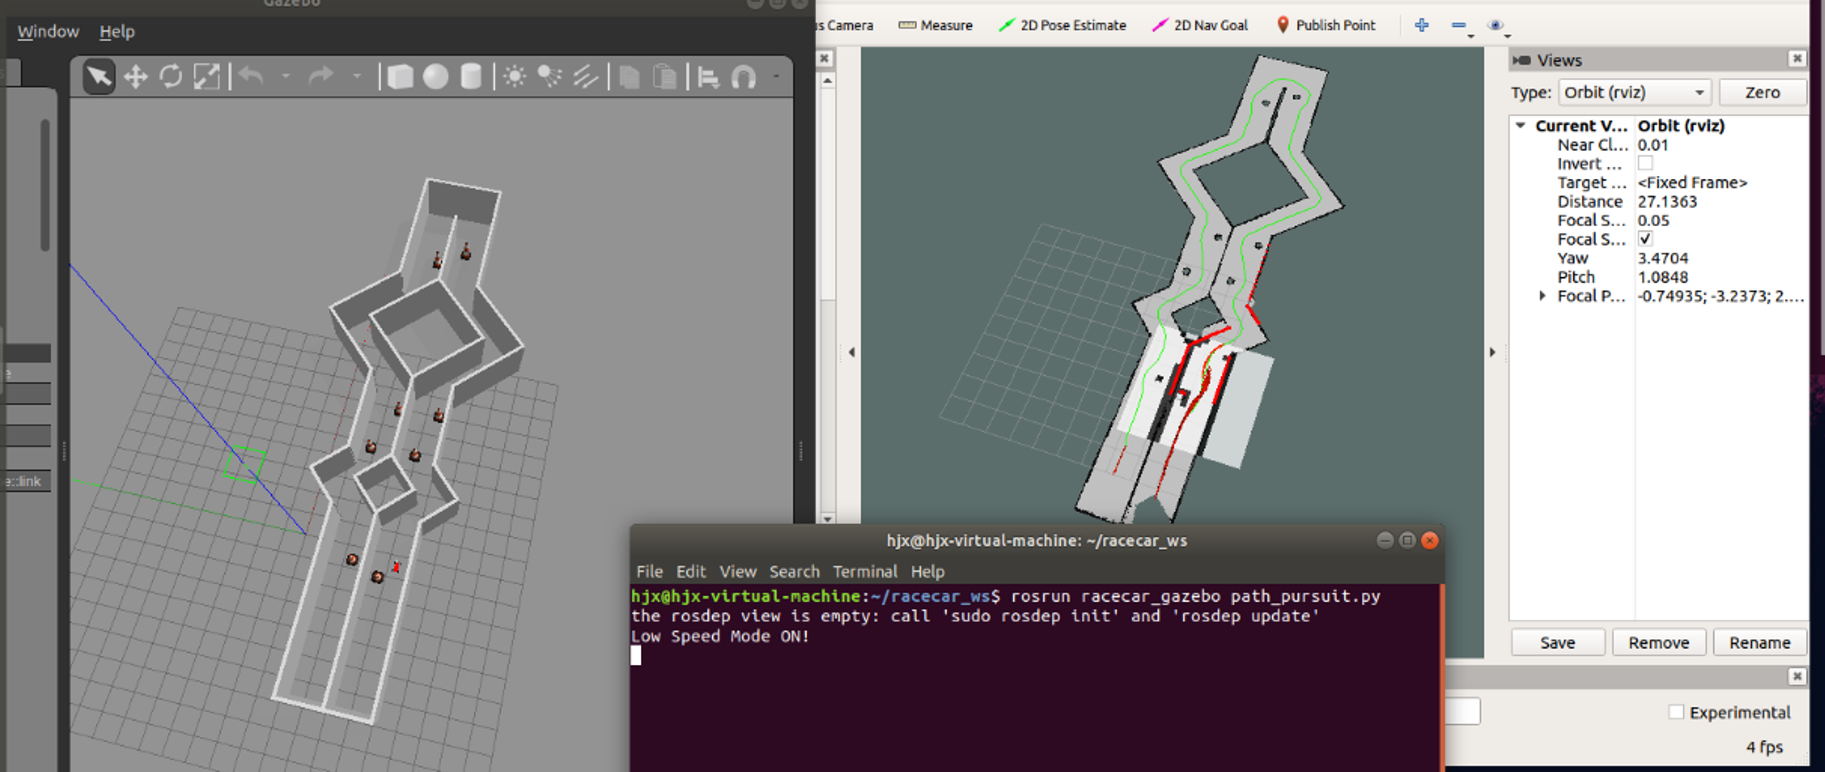Insert a sphere shape in Gazebo
The height and width of the screenshot is (772, 1825).
[435, 77]
